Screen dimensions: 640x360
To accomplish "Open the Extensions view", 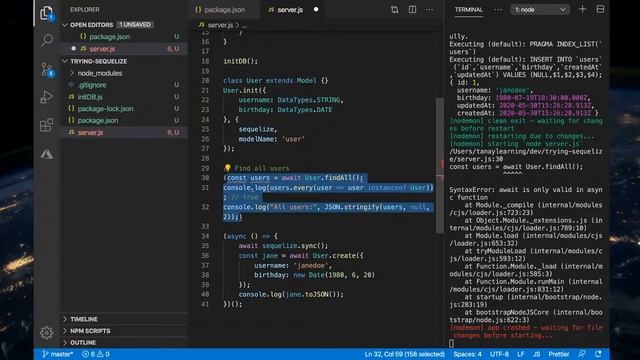I will tap(47, 124).
